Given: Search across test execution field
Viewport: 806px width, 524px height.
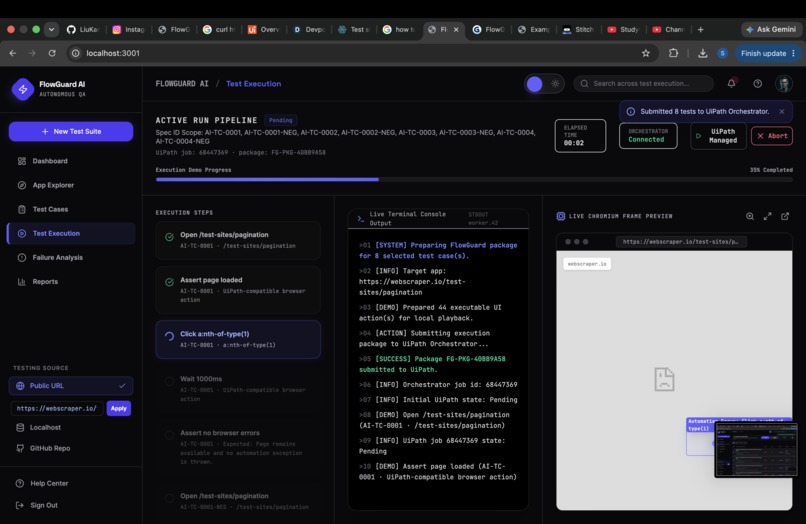Looking at the screenshot, I should click(644, 83).
